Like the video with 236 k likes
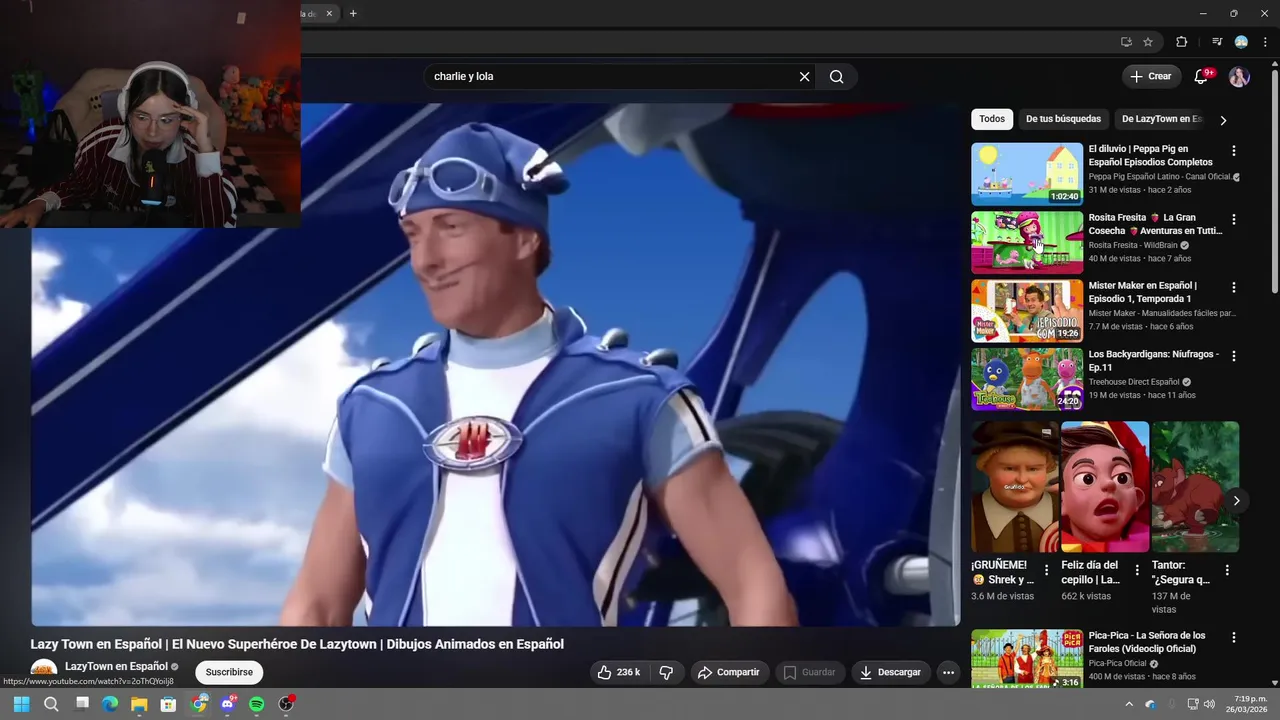The height and width of the screenshot is (720, 1280). [619, 672]
